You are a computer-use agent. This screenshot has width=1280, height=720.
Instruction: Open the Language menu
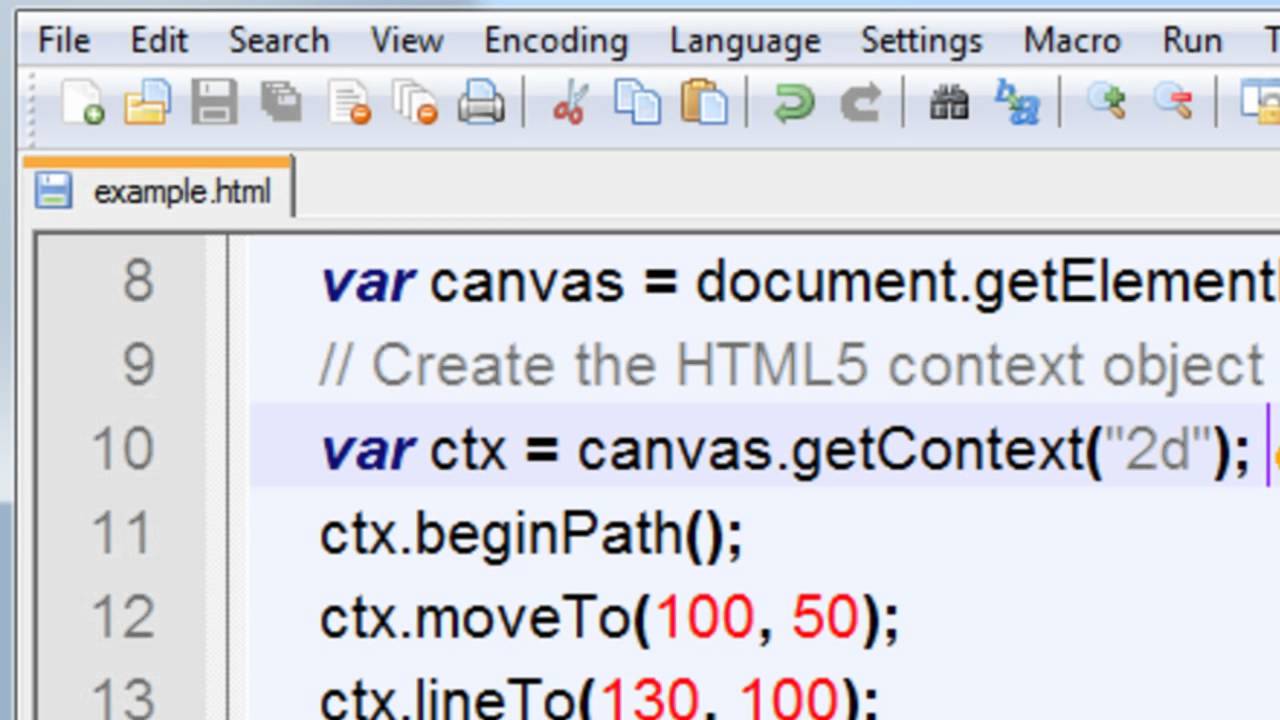tap(745, 40)
